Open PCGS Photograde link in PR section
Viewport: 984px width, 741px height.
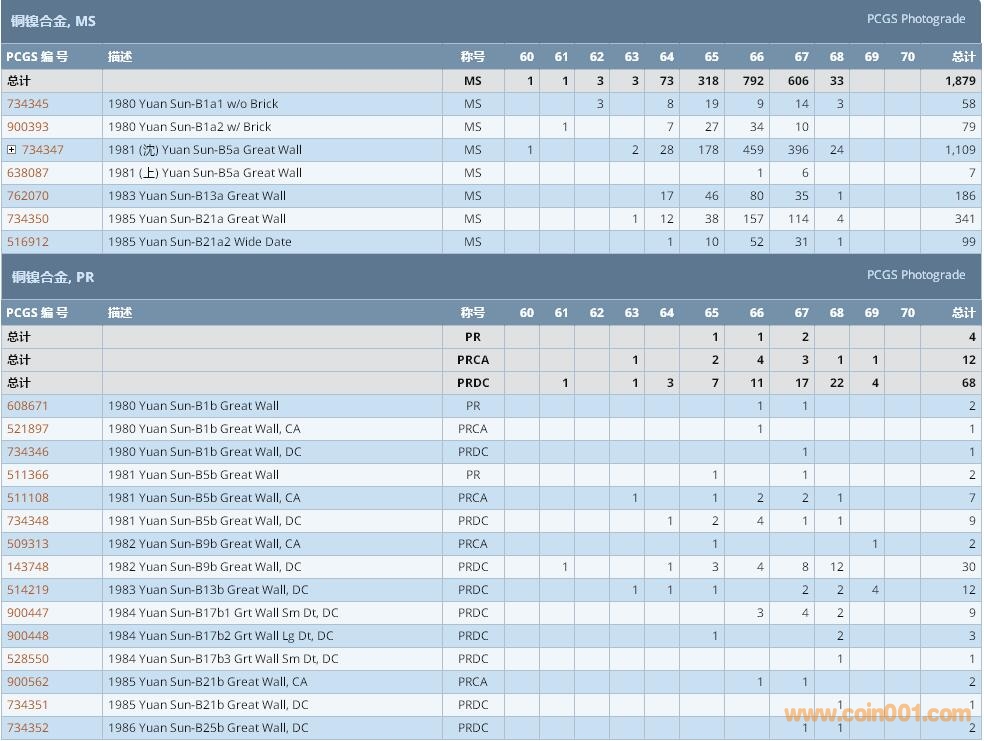coord(915,275)
